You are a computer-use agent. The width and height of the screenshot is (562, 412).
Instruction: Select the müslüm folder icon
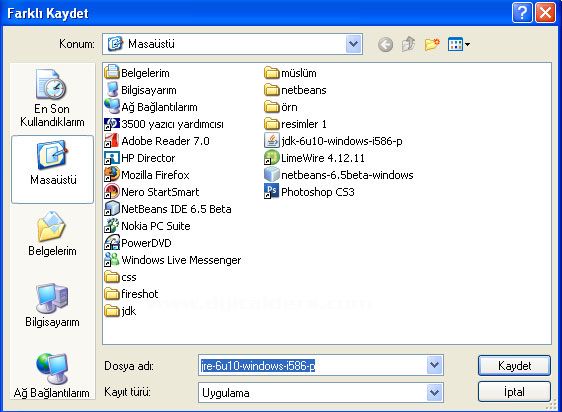[272, 72]
